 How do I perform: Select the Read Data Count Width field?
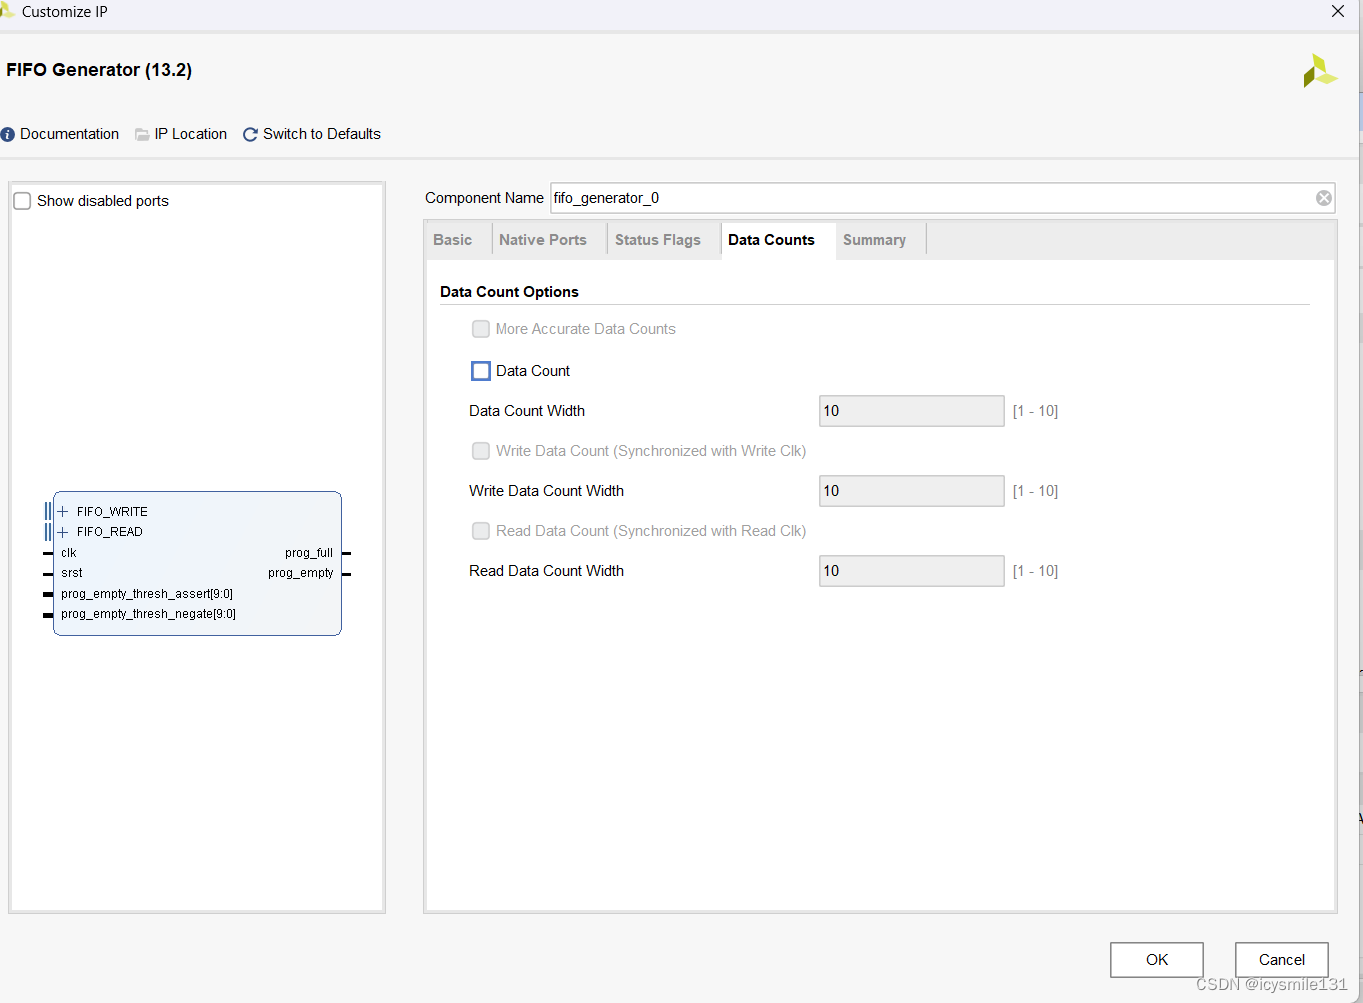click(x=911, y=571)
